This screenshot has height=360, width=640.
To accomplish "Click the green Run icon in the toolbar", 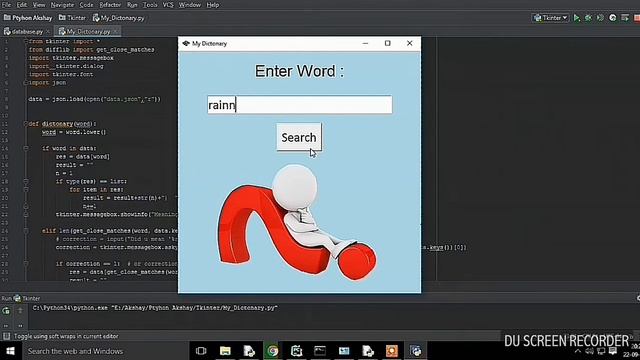I will click(x=577, y=18).
